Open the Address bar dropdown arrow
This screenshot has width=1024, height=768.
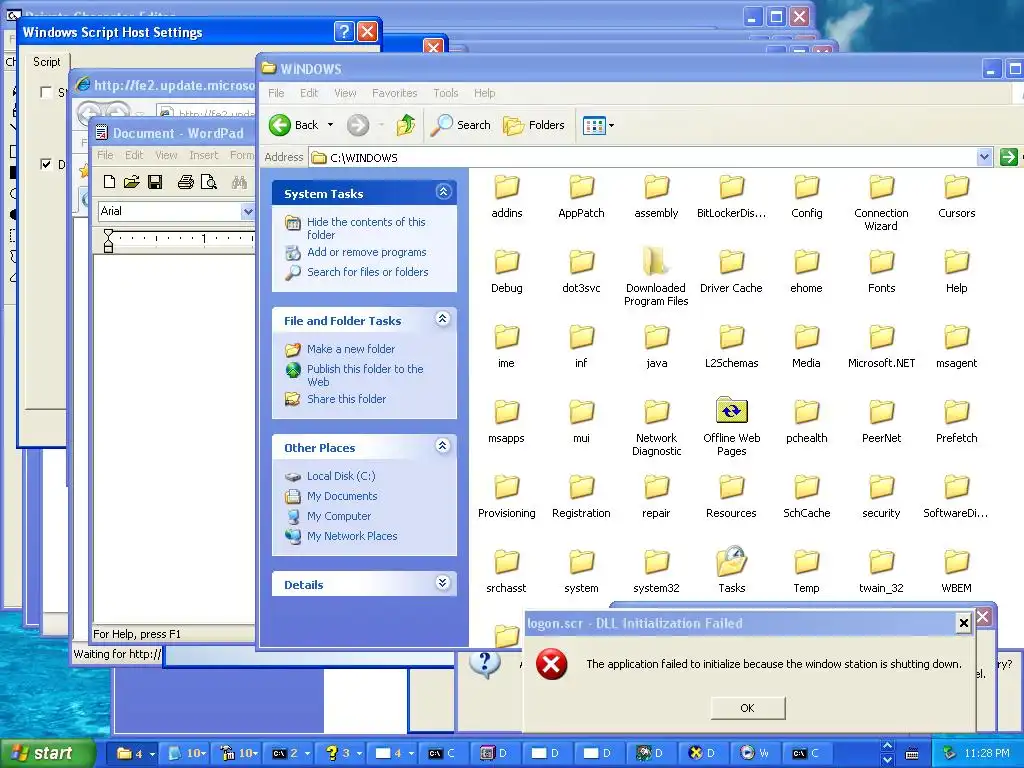pos(985,157)
